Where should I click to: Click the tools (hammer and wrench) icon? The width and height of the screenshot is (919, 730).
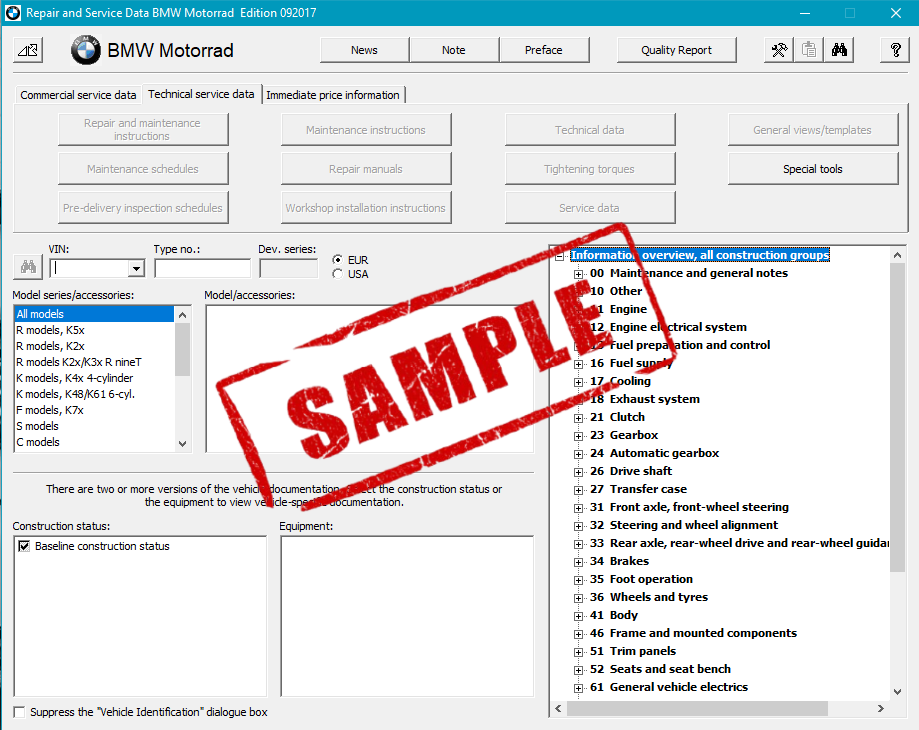pos(779,50)
